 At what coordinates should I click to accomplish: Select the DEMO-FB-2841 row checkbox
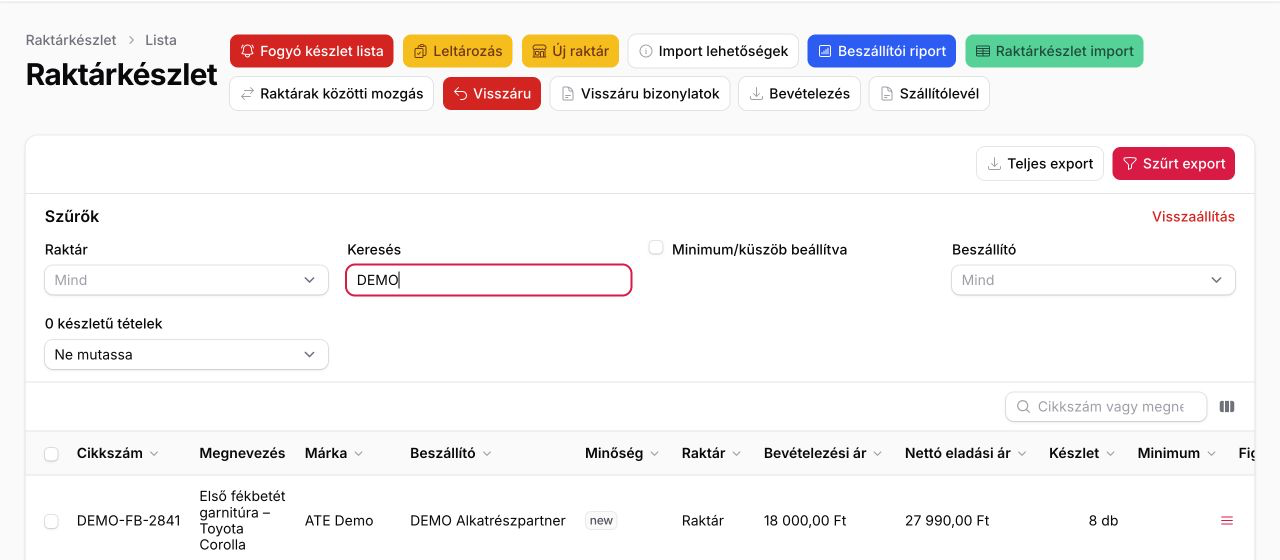[x=51, y=521]
